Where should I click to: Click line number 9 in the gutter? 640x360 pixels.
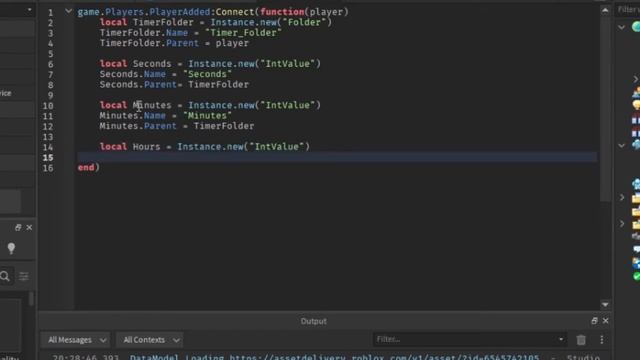coord(50,95)
